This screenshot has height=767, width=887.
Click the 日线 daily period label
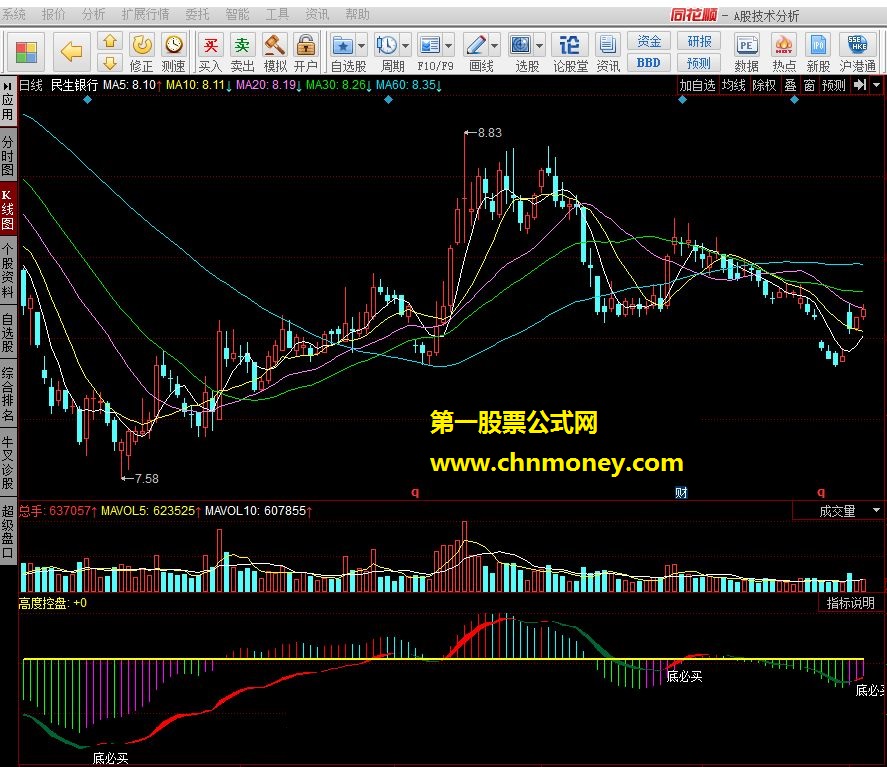click(31, 85)
